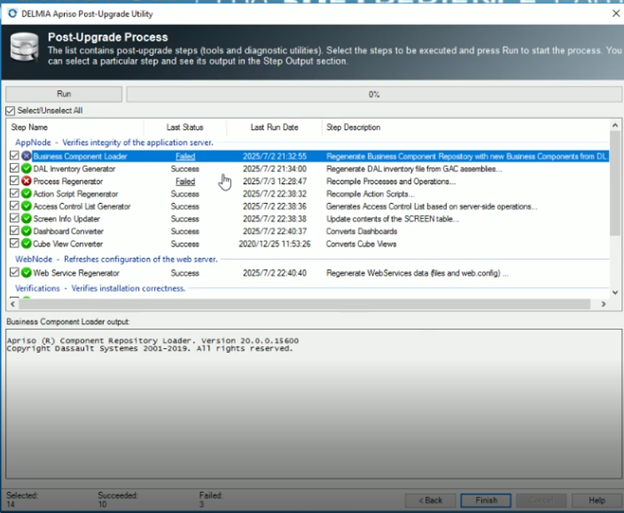Screen dimensions: 624x513
Task: Click the Cube View Converter success icon
Action: click(26, 244)
